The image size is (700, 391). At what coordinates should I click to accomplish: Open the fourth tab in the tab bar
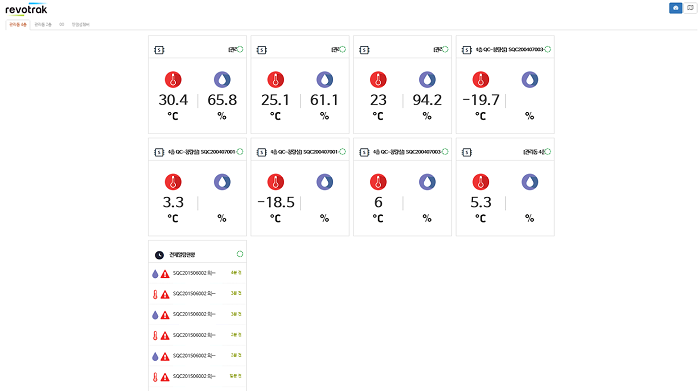(80, 25)
